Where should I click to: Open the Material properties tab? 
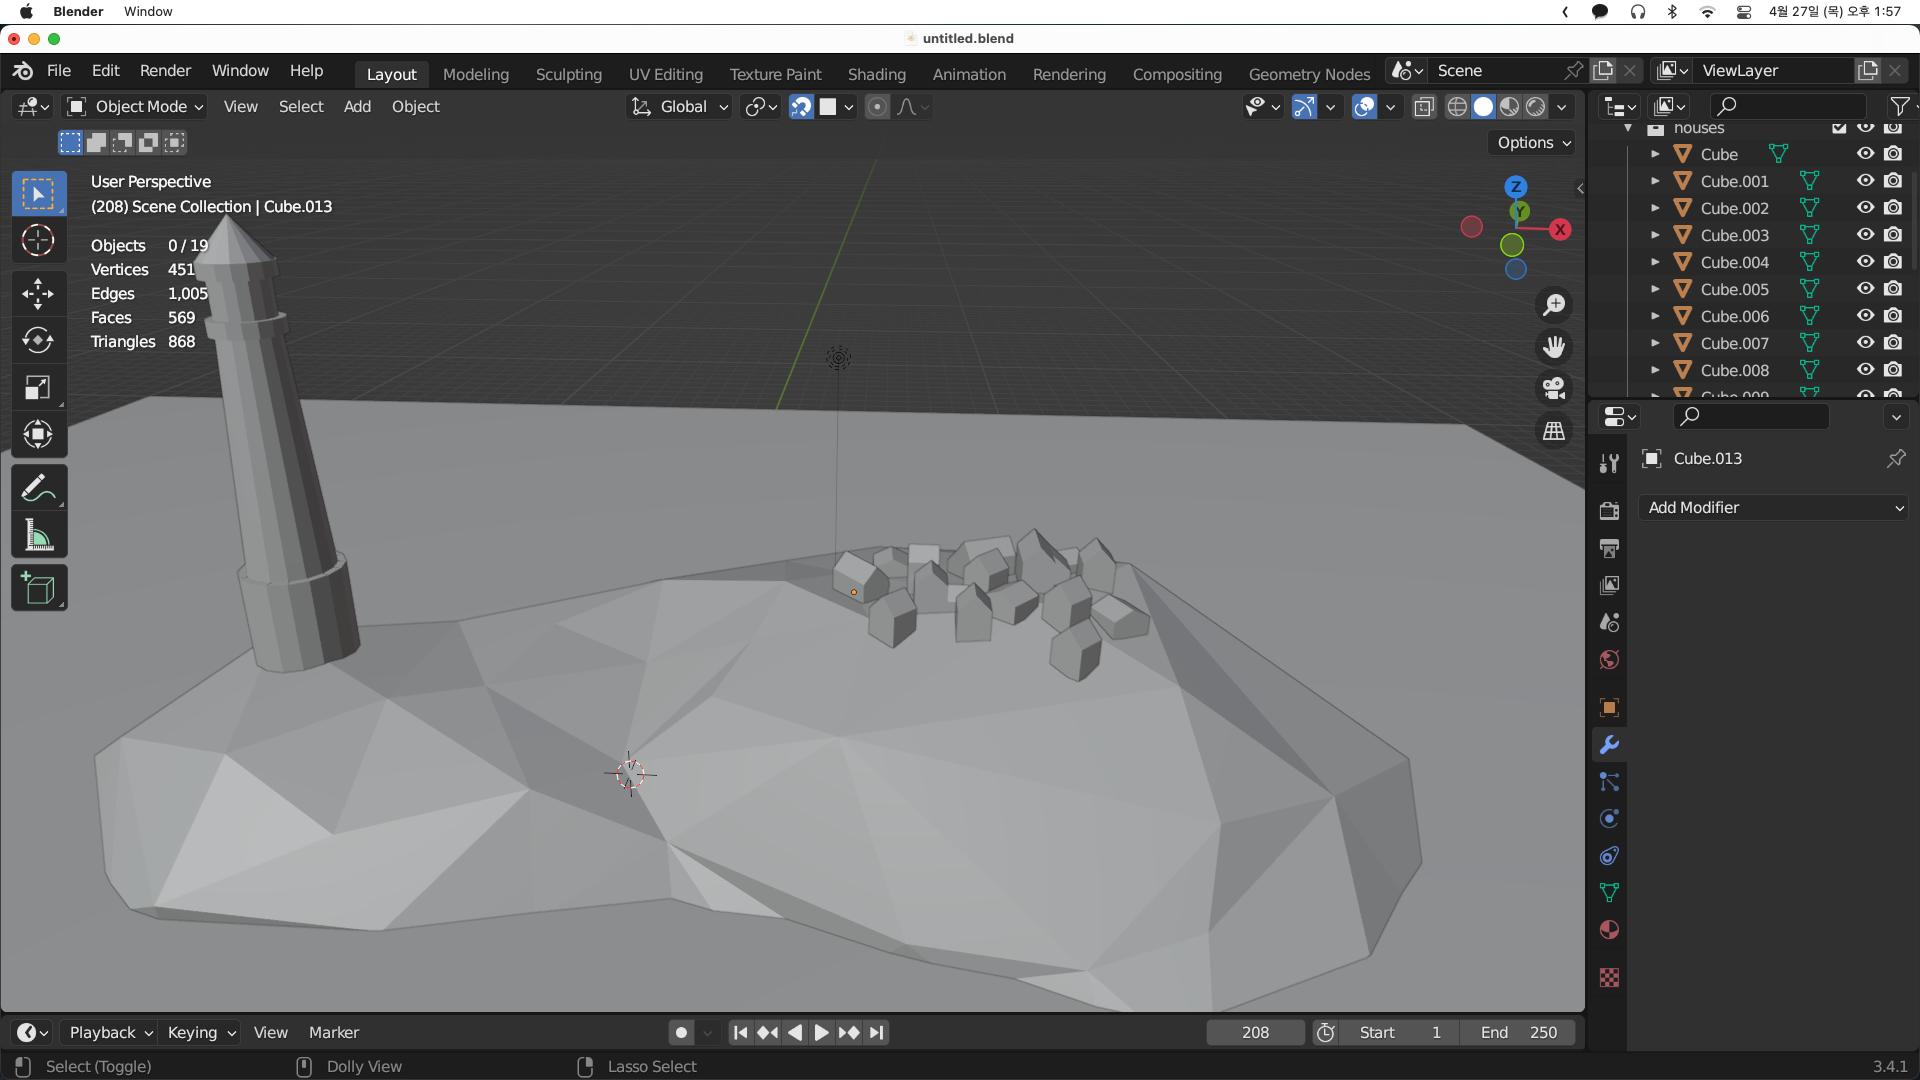coord(1609,930)
